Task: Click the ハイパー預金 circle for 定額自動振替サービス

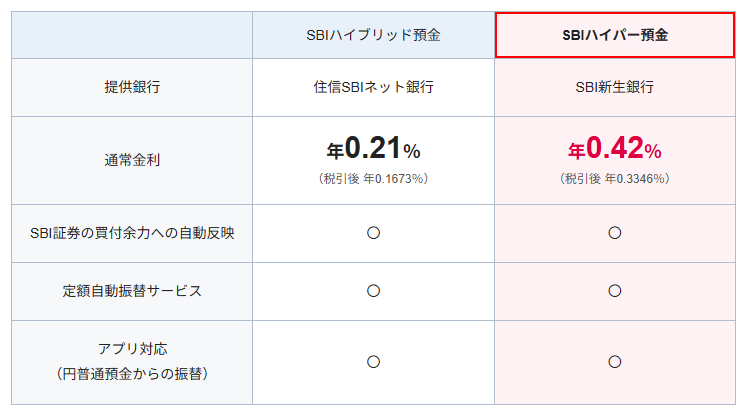Action: pyautogui.click(x=615, y=291)
